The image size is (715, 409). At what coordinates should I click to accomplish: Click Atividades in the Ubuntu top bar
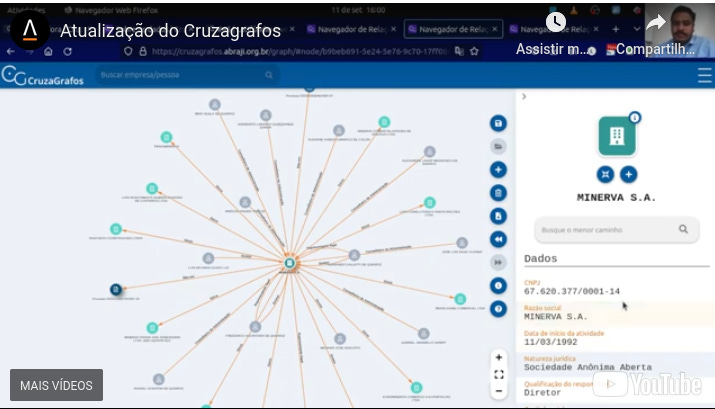coord(26,10)
